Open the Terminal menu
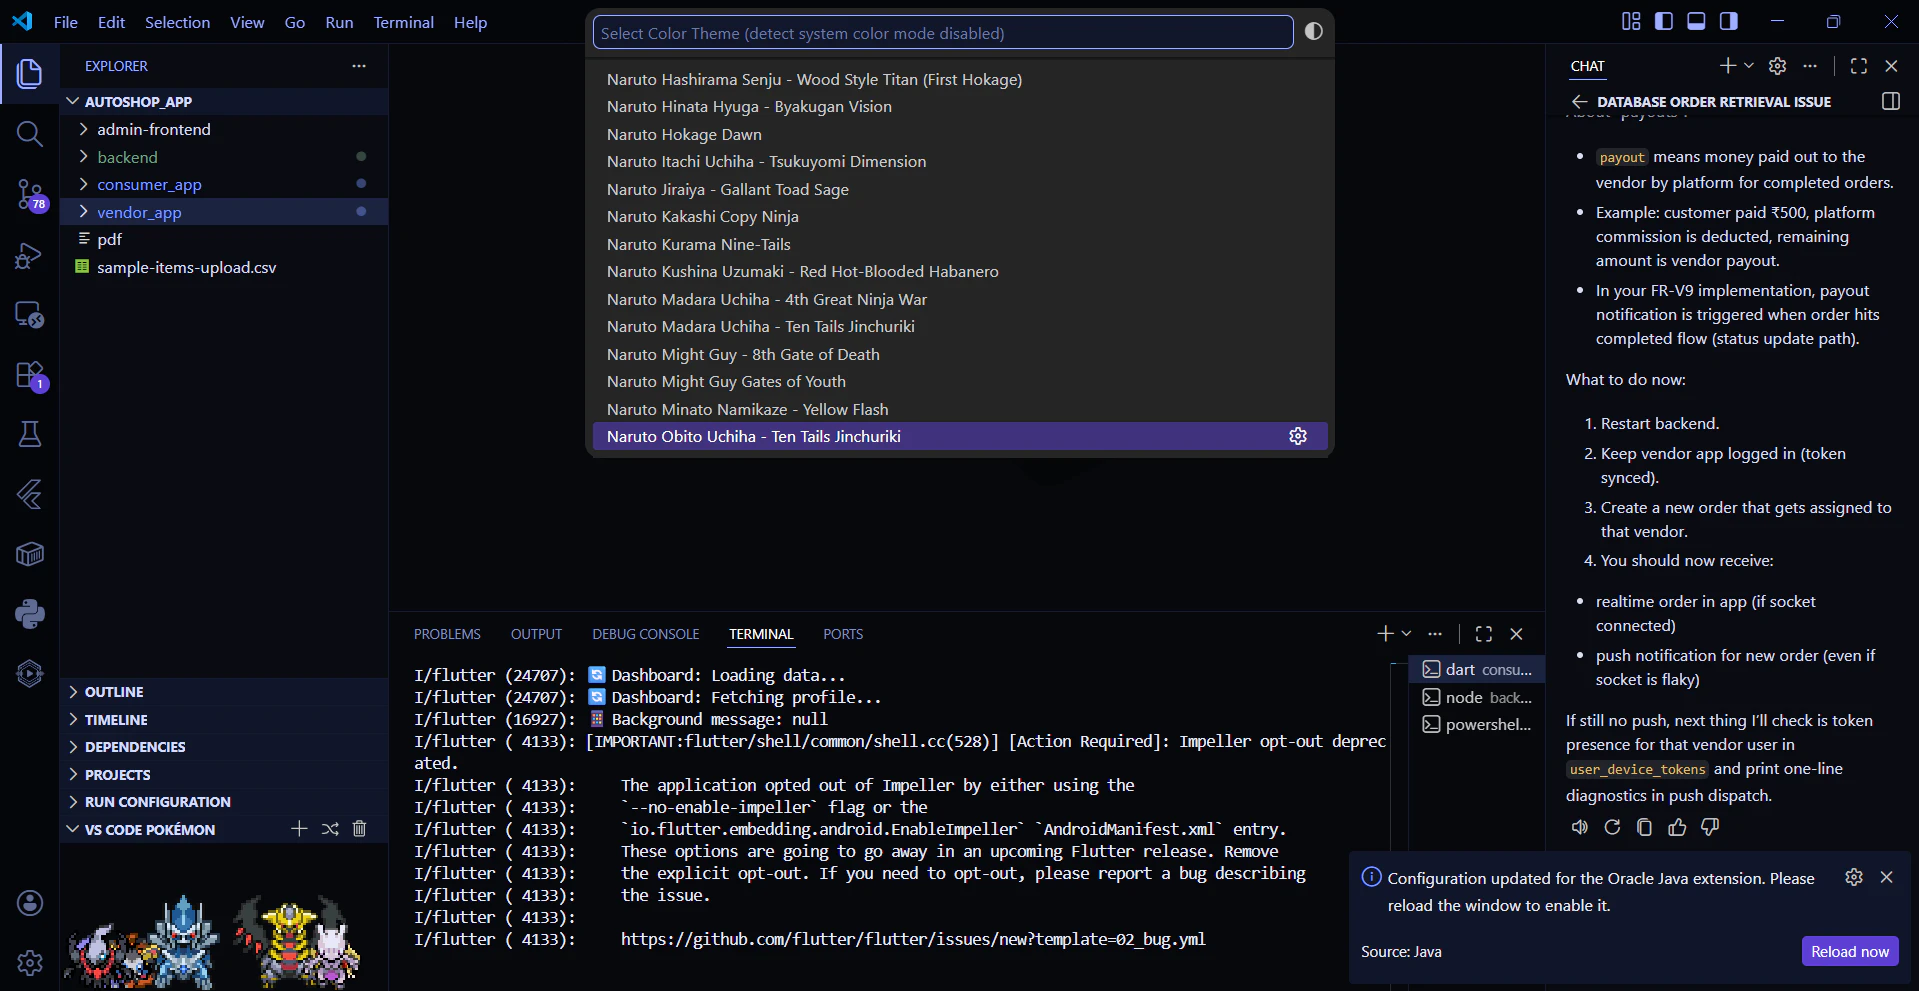Viewport: 1919px width, 991px height. (x=403, y=22)
